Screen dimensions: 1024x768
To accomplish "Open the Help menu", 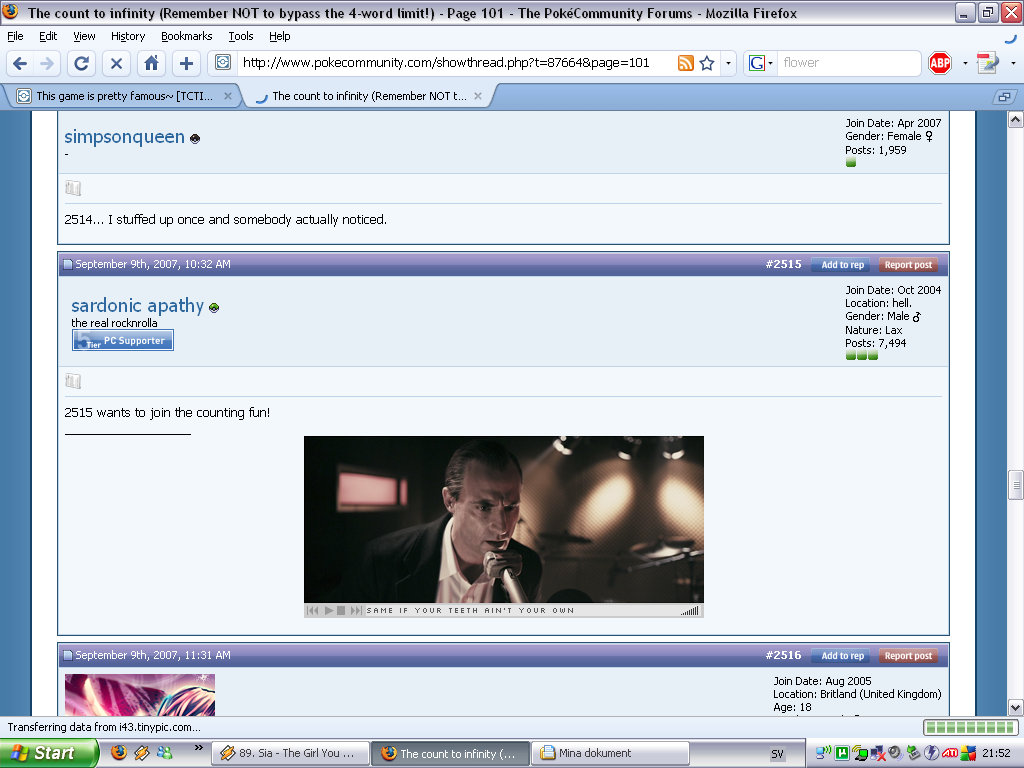I will point(280,36).
